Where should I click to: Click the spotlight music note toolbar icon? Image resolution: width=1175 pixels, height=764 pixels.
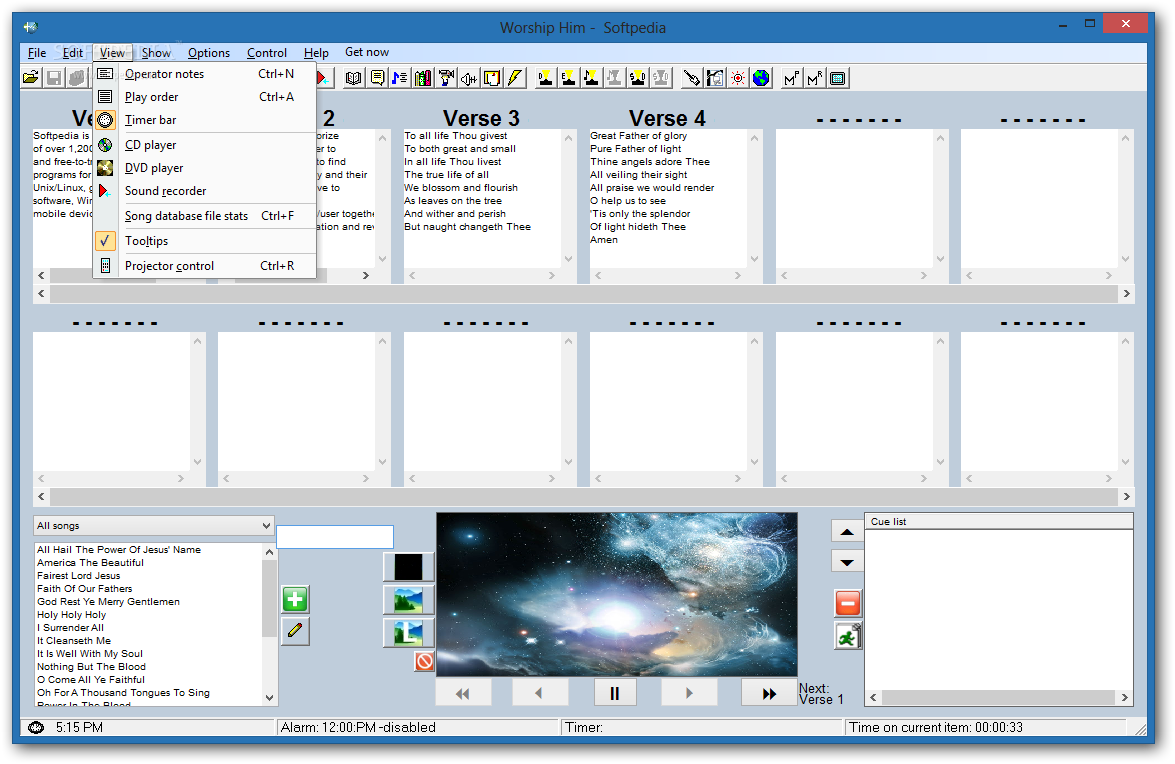592,78
